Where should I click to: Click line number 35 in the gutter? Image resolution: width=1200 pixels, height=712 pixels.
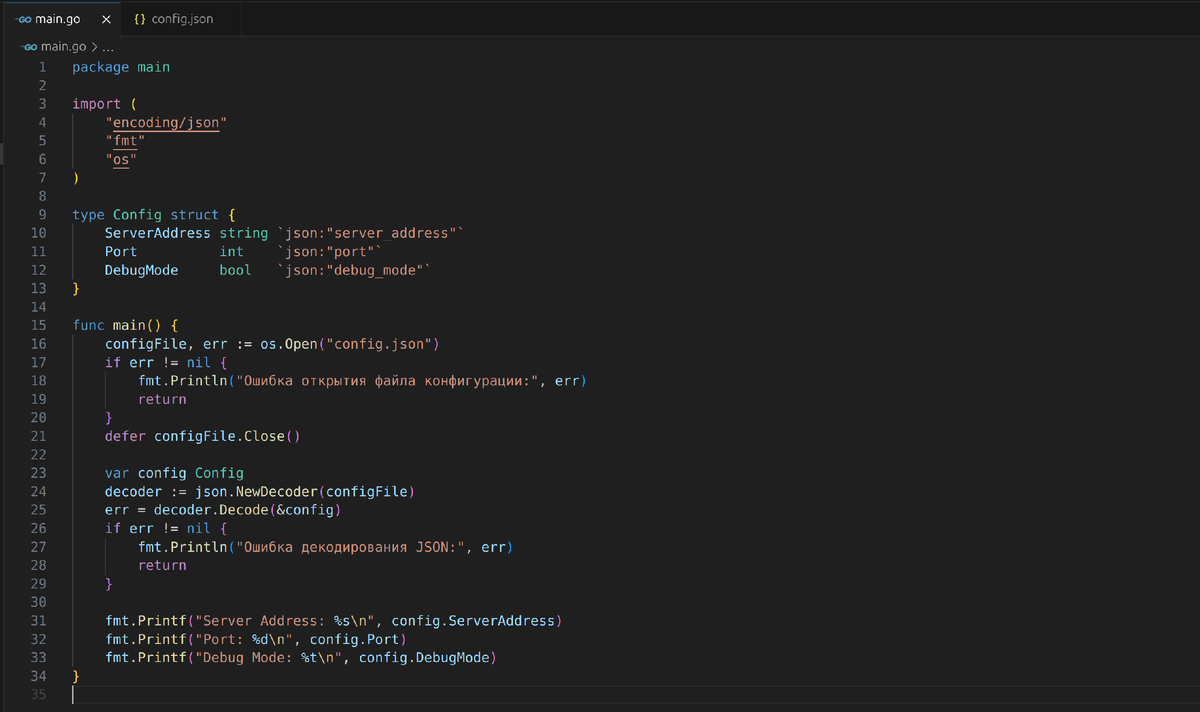click(39, 695)
